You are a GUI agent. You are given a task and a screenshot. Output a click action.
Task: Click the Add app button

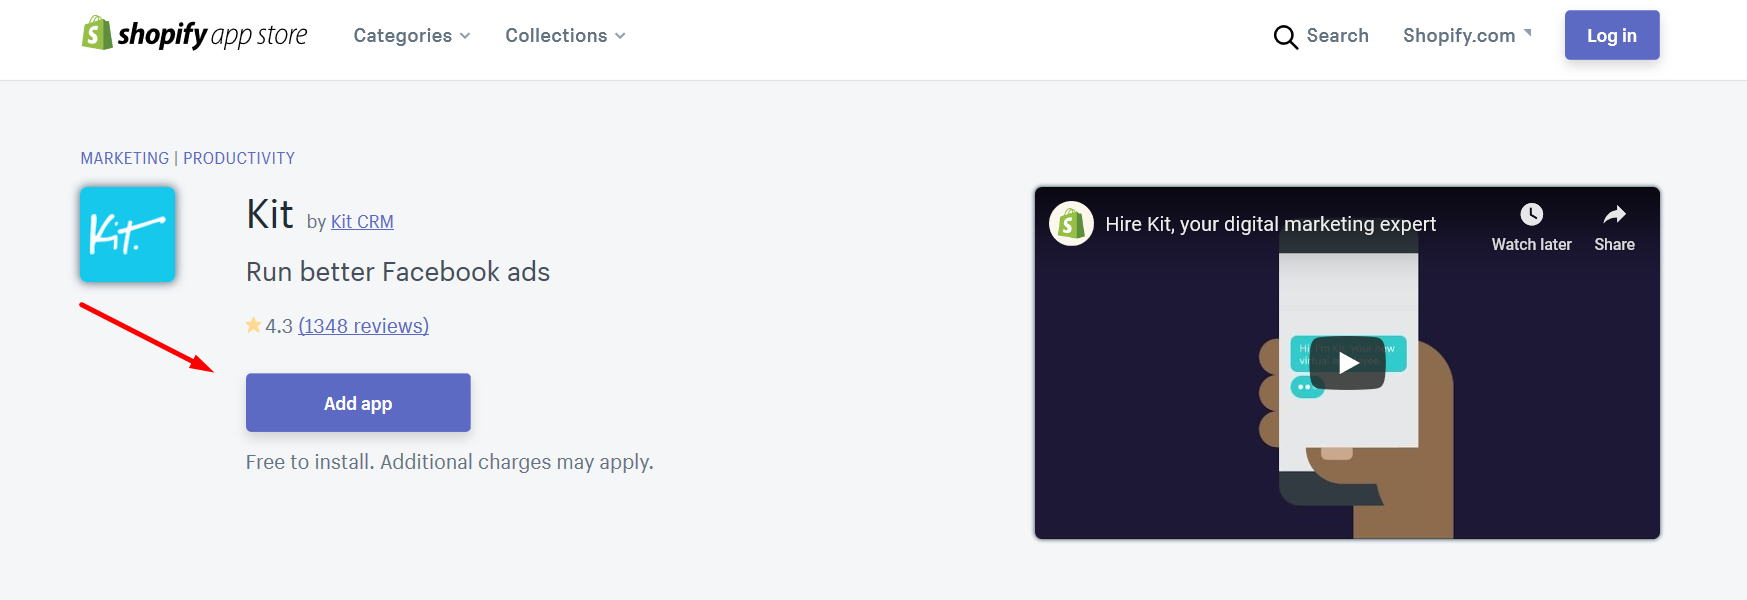coord(358,403)
